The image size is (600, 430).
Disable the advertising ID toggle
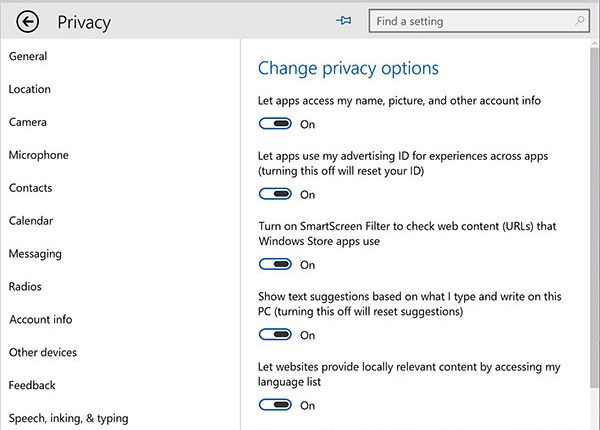coord(275,194)
